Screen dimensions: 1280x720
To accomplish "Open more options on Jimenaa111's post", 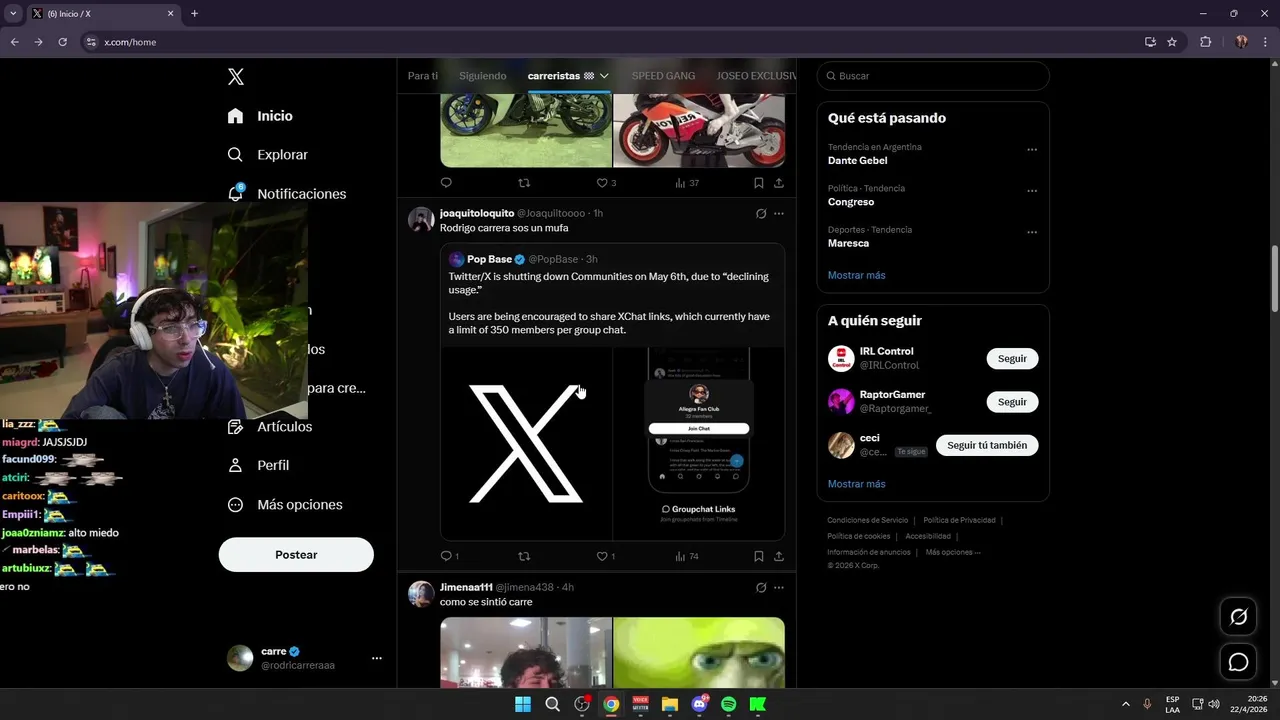I will tap(779, 587).
